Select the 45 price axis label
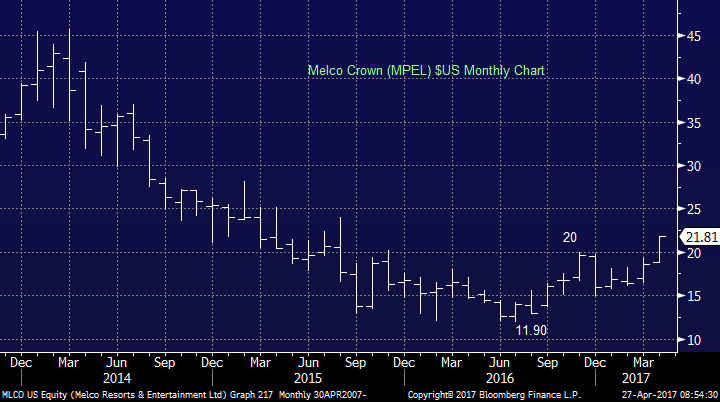This screenshot has width=720, height=402. [x=694, y=36]
